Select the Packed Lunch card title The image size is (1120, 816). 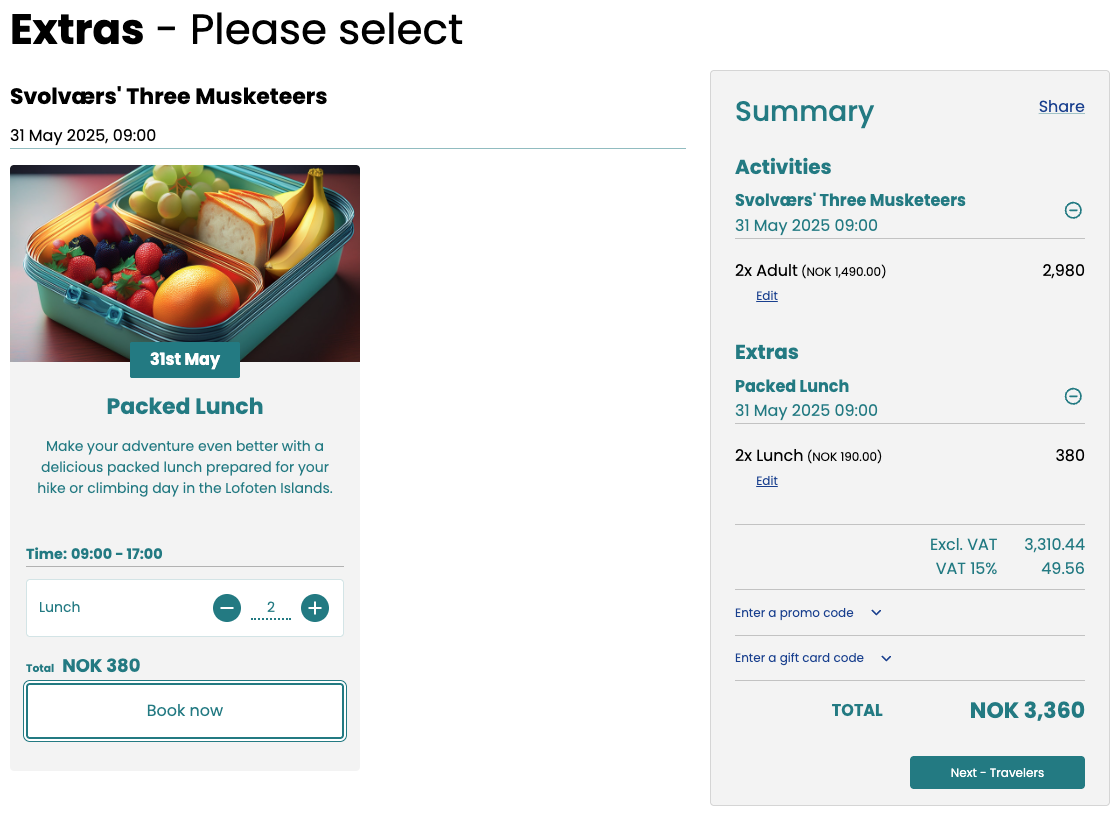pyautogui.click(x=185, y=407)
